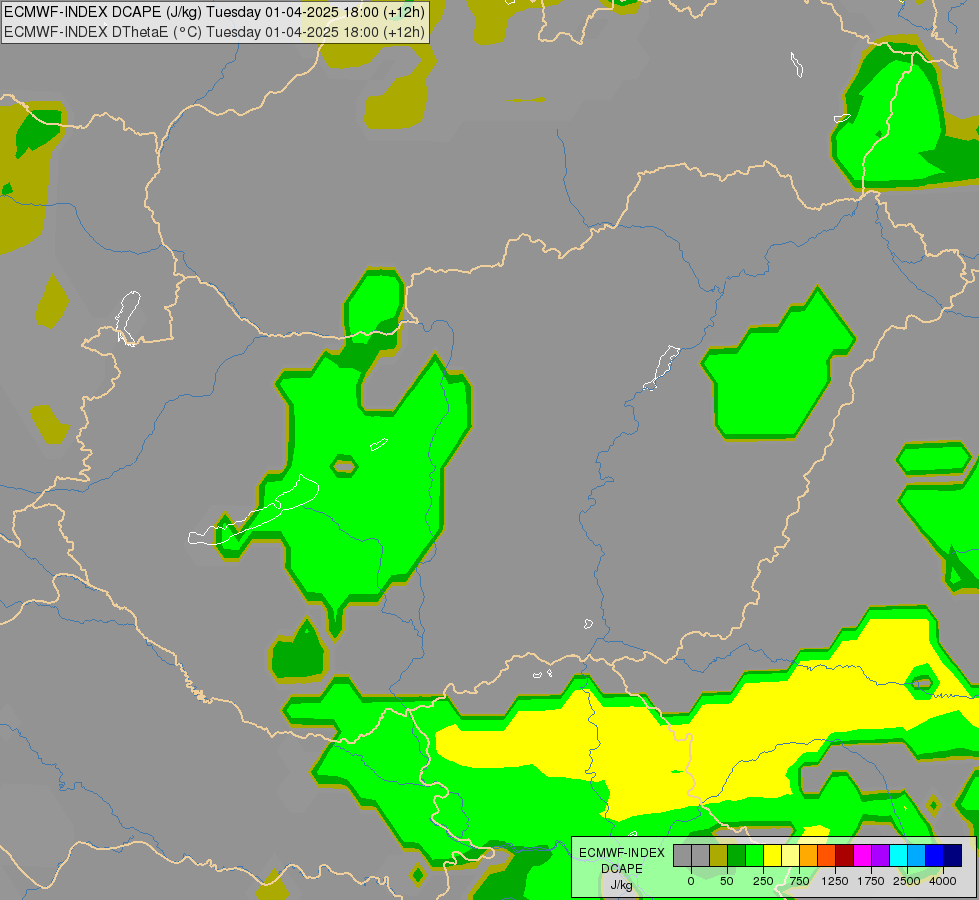Screen dimensions: 979x900
Task: Click the white Lake Balaton outline on the map
Action: pyautogui.click(x=253, y=510)
